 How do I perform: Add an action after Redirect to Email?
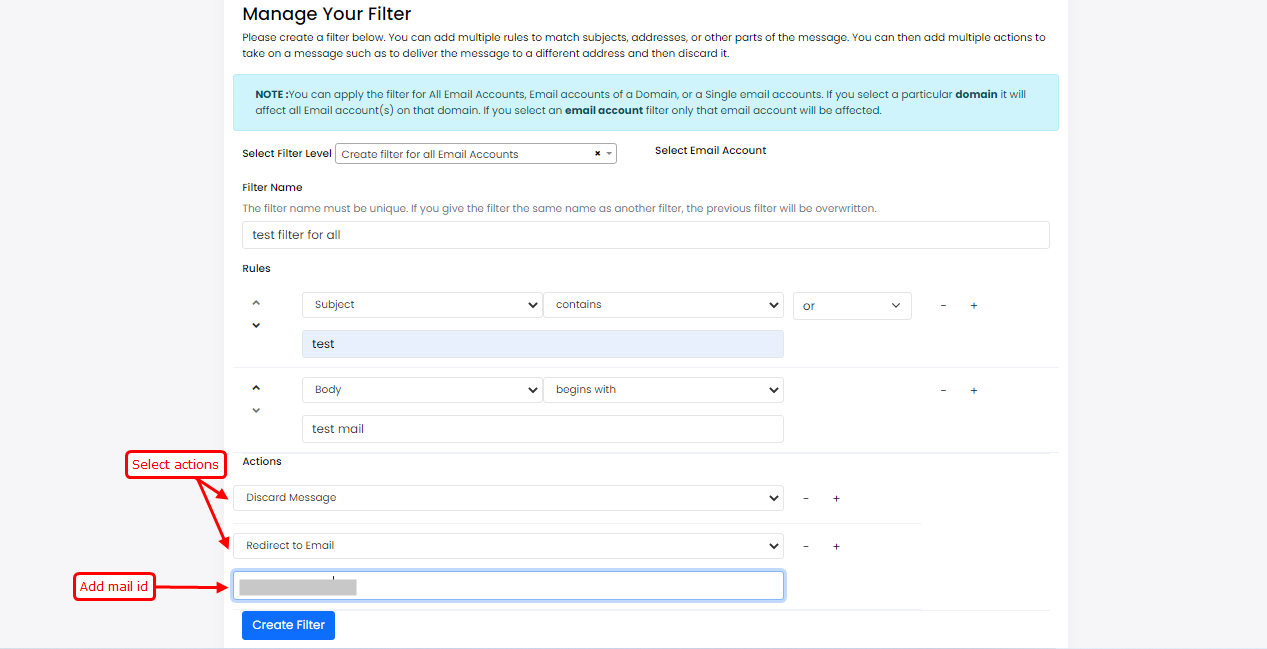837,546
